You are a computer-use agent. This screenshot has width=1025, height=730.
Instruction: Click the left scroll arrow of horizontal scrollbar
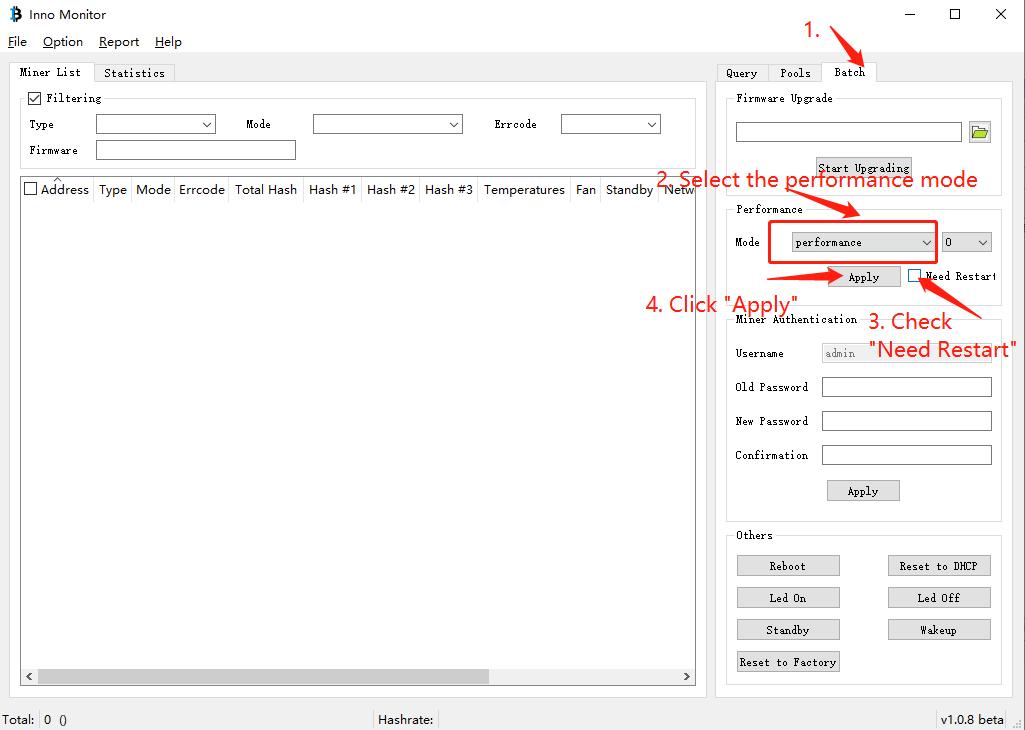coord(29,676)
